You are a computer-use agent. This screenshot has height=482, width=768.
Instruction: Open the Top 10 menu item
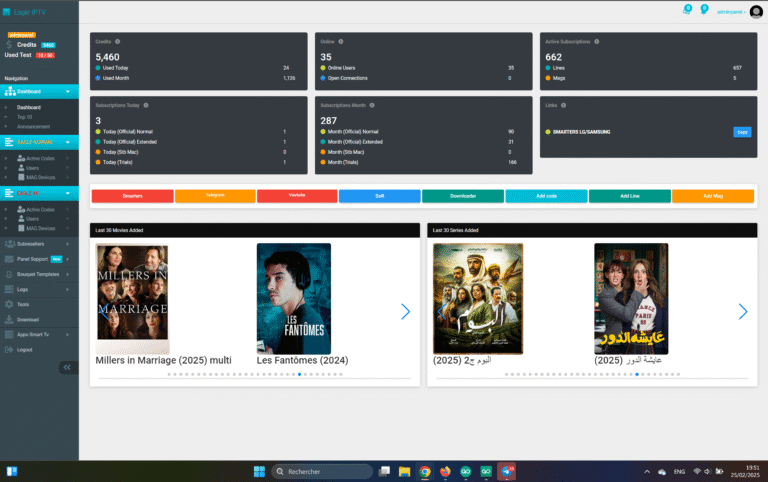[x=25, y=117]
